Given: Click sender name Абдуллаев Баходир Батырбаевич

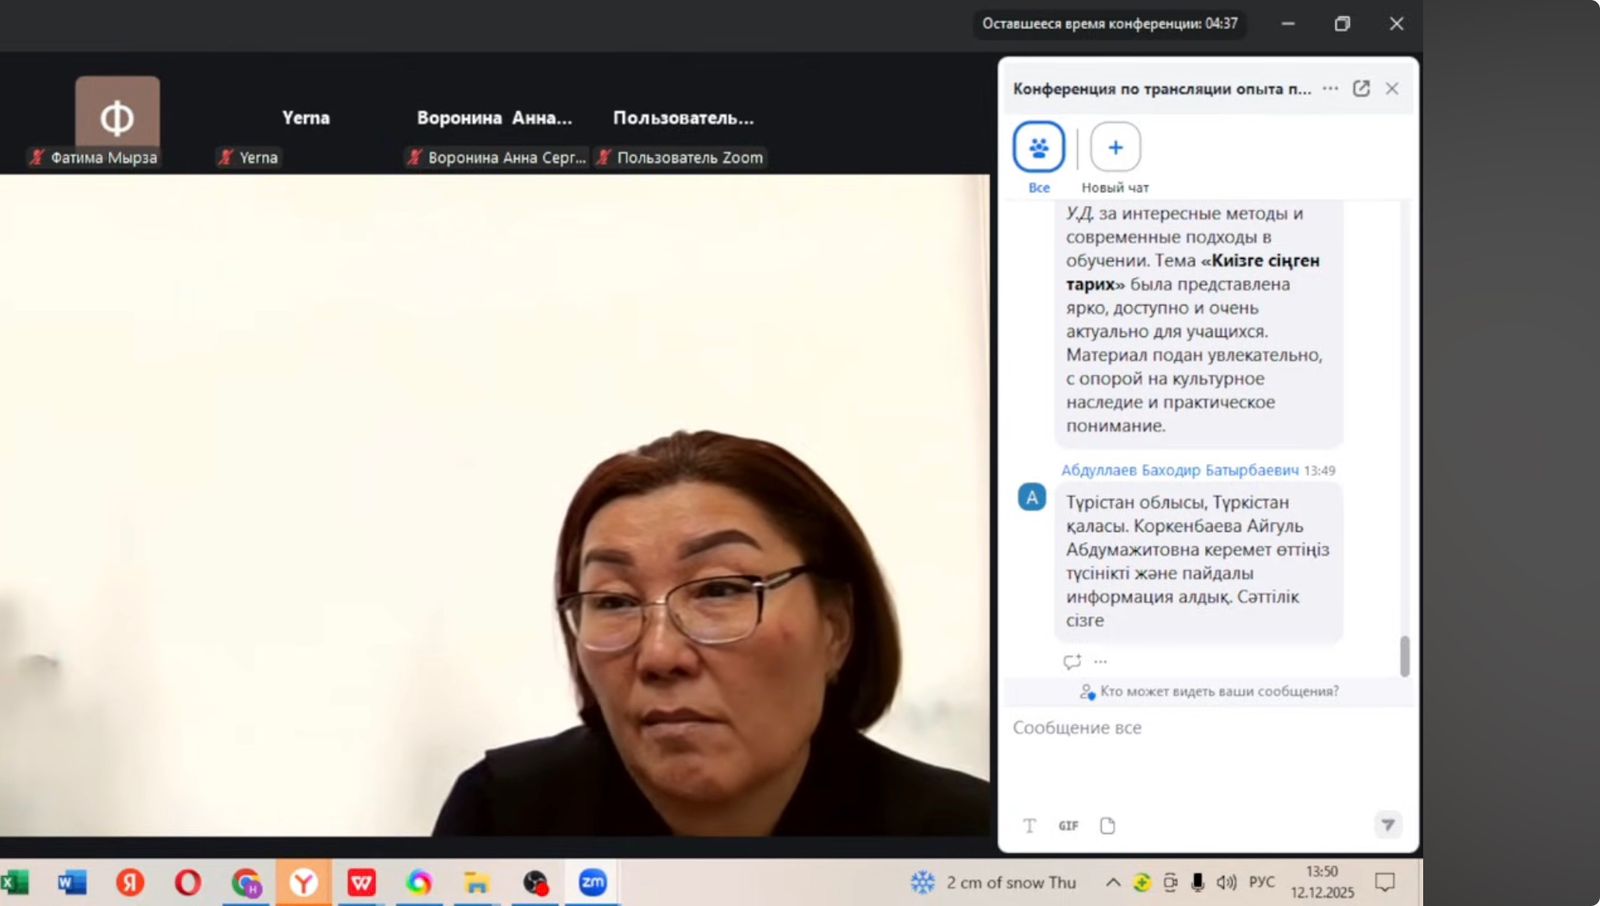Looking at the screenshot, I should pyautogui.click(x=1180, y=470).
